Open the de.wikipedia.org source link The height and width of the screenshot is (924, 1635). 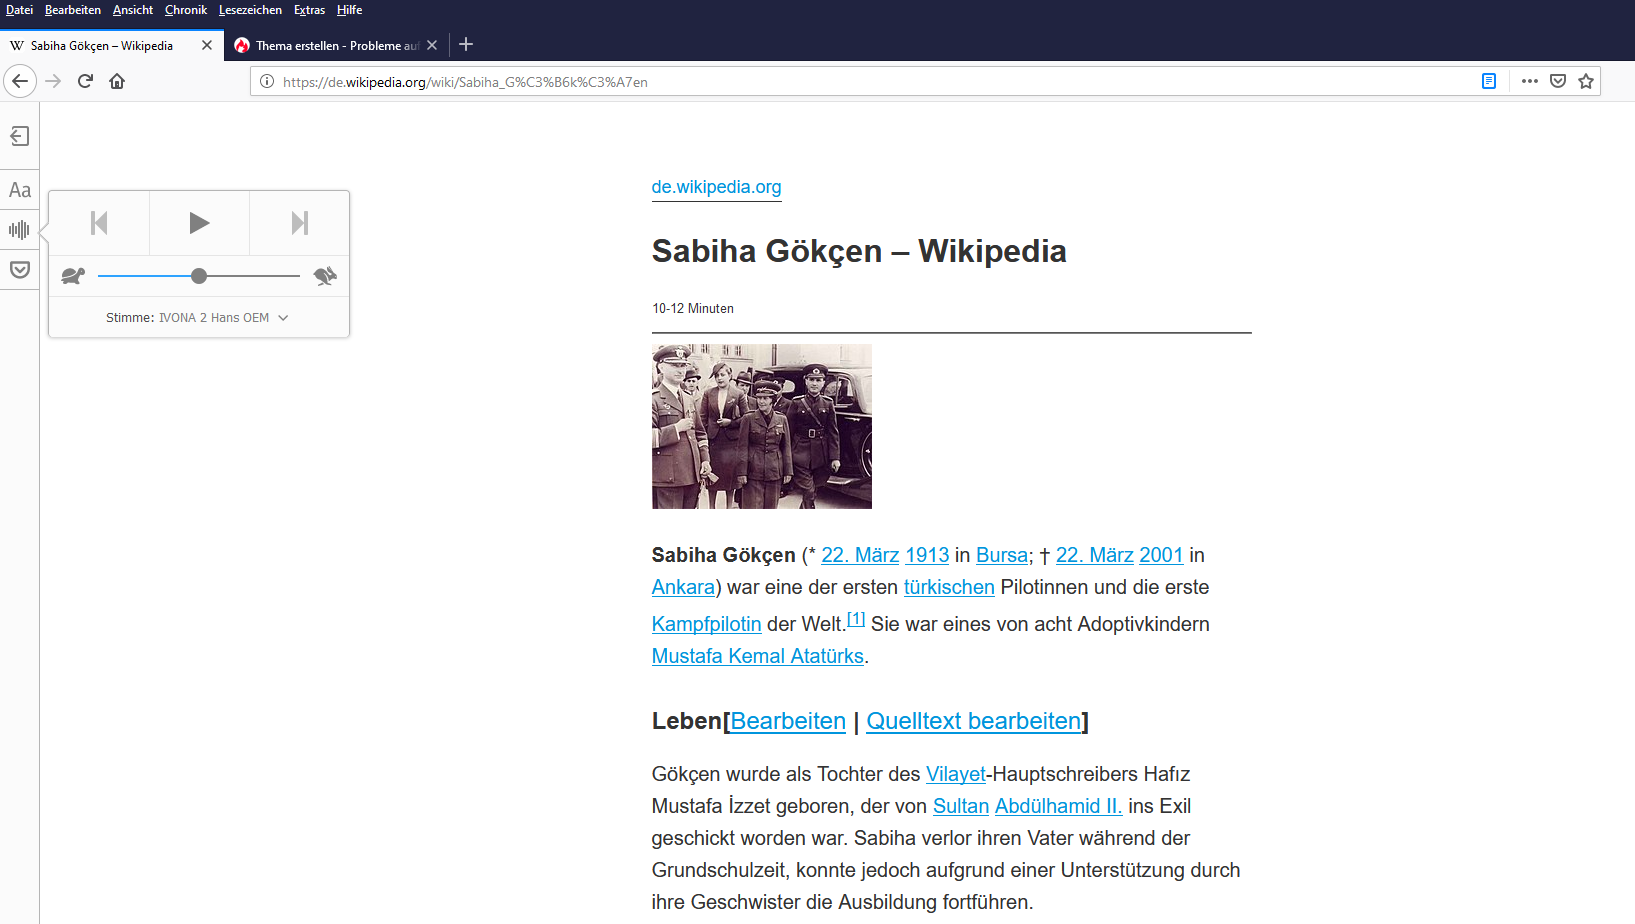(x=716, y=187)
